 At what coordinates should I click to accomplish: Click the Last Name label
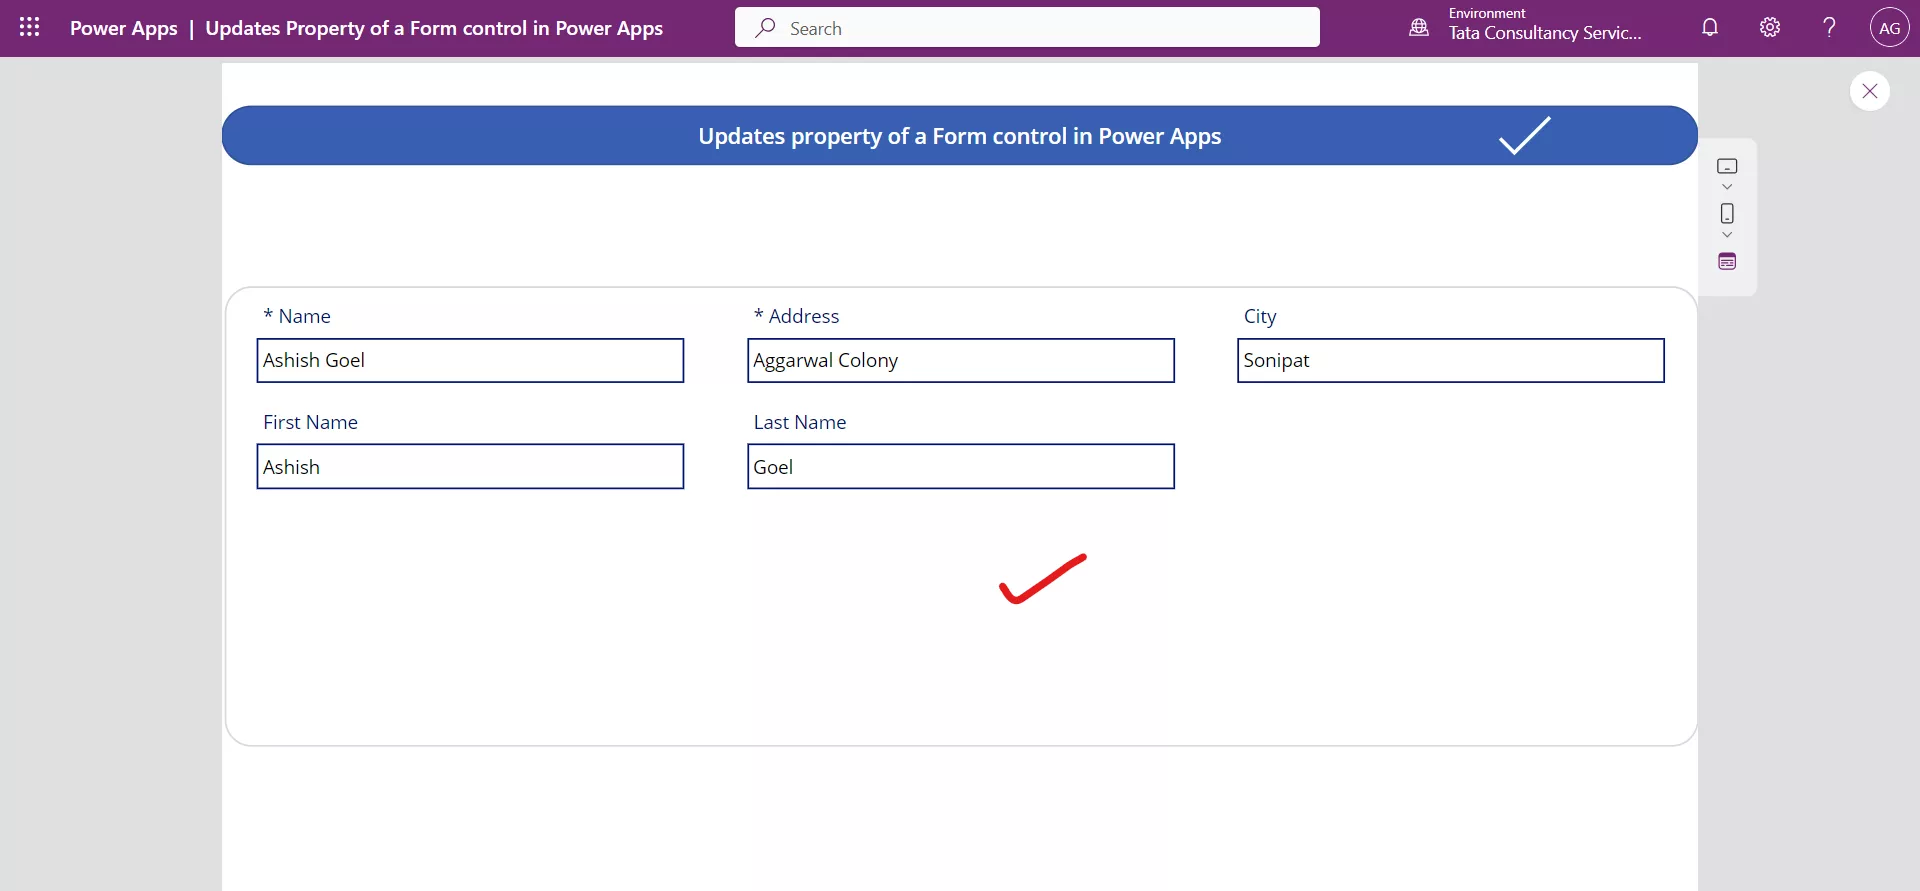click(800, 422)
